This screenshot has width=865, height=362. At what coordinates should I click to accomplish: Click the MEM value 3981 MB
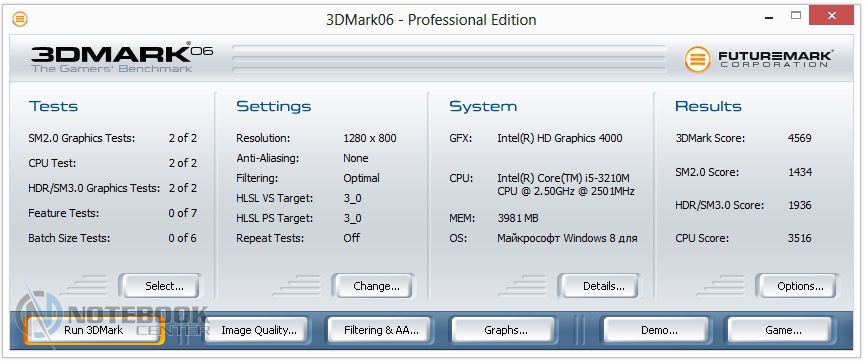[x=517, y=218]
